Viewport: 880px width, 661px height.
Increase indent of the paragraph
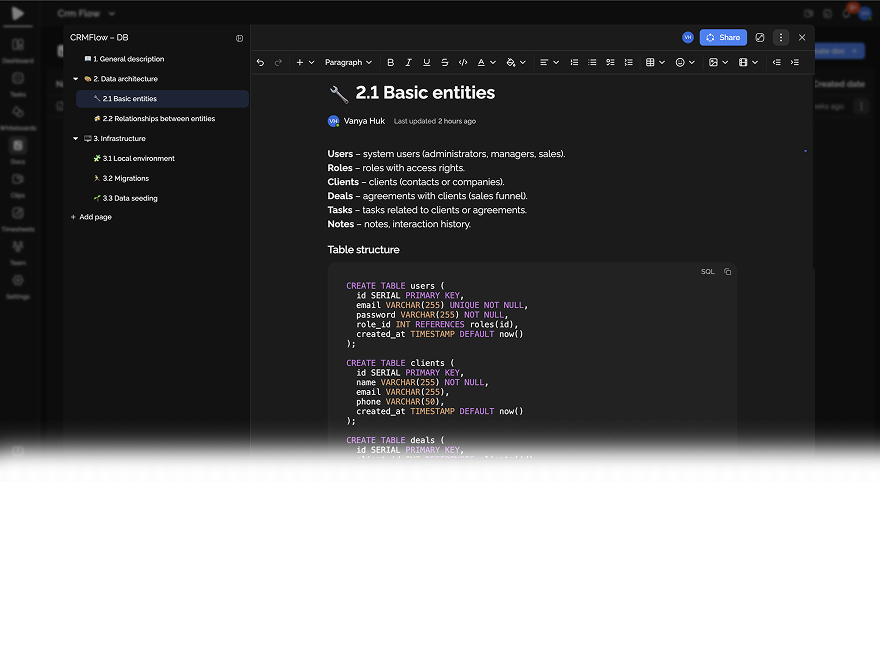tap(795, 62)
